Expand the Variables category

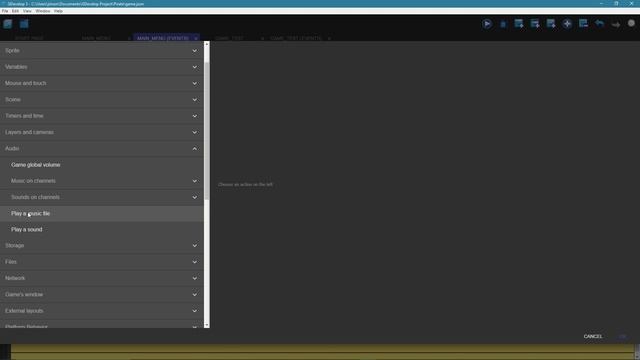coord(102,67)
